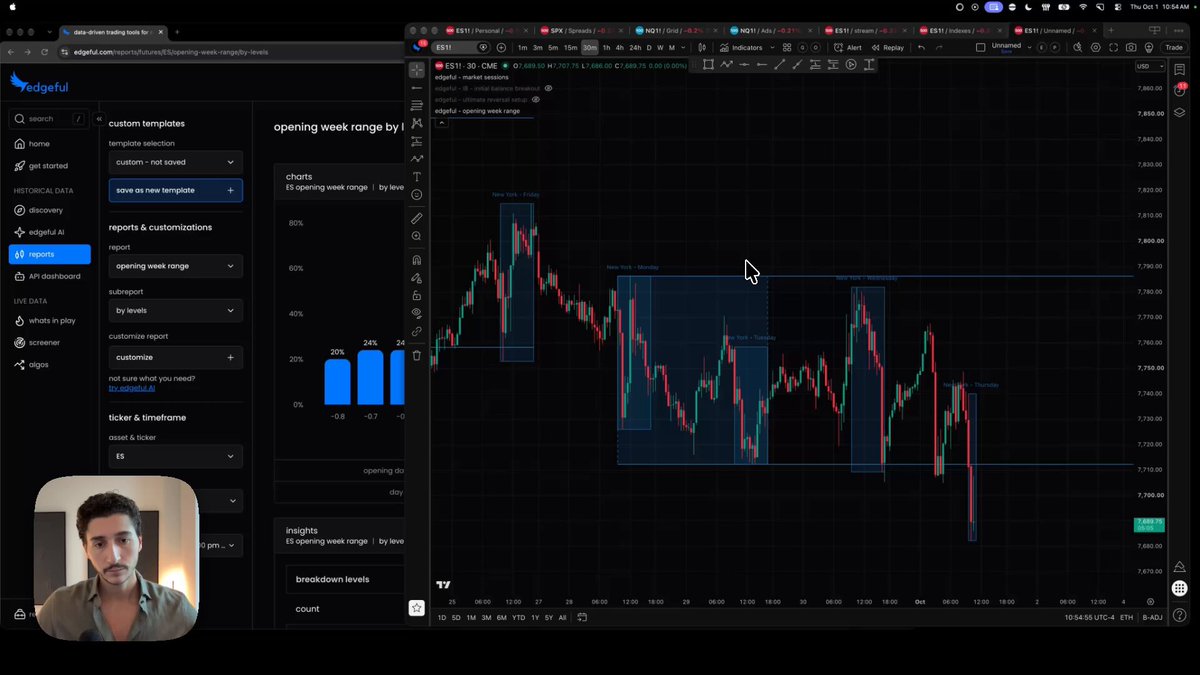Screen dimensions: 1200x675
Task: Follow the try edgeful AI link
Action: coord(132,387)
